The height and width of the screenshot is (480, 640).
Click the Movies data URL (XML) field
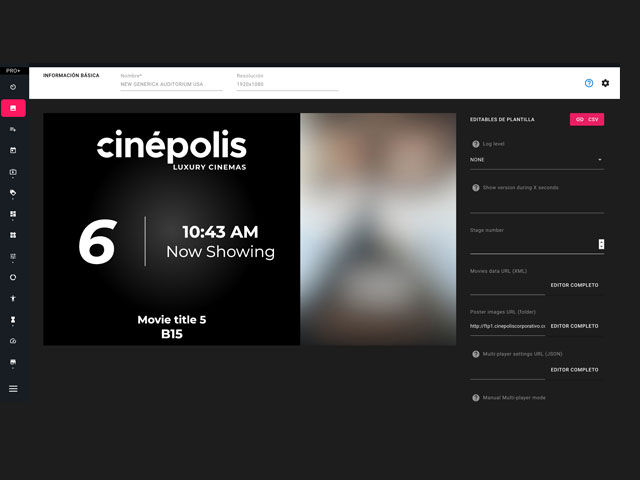coord(507,286)
